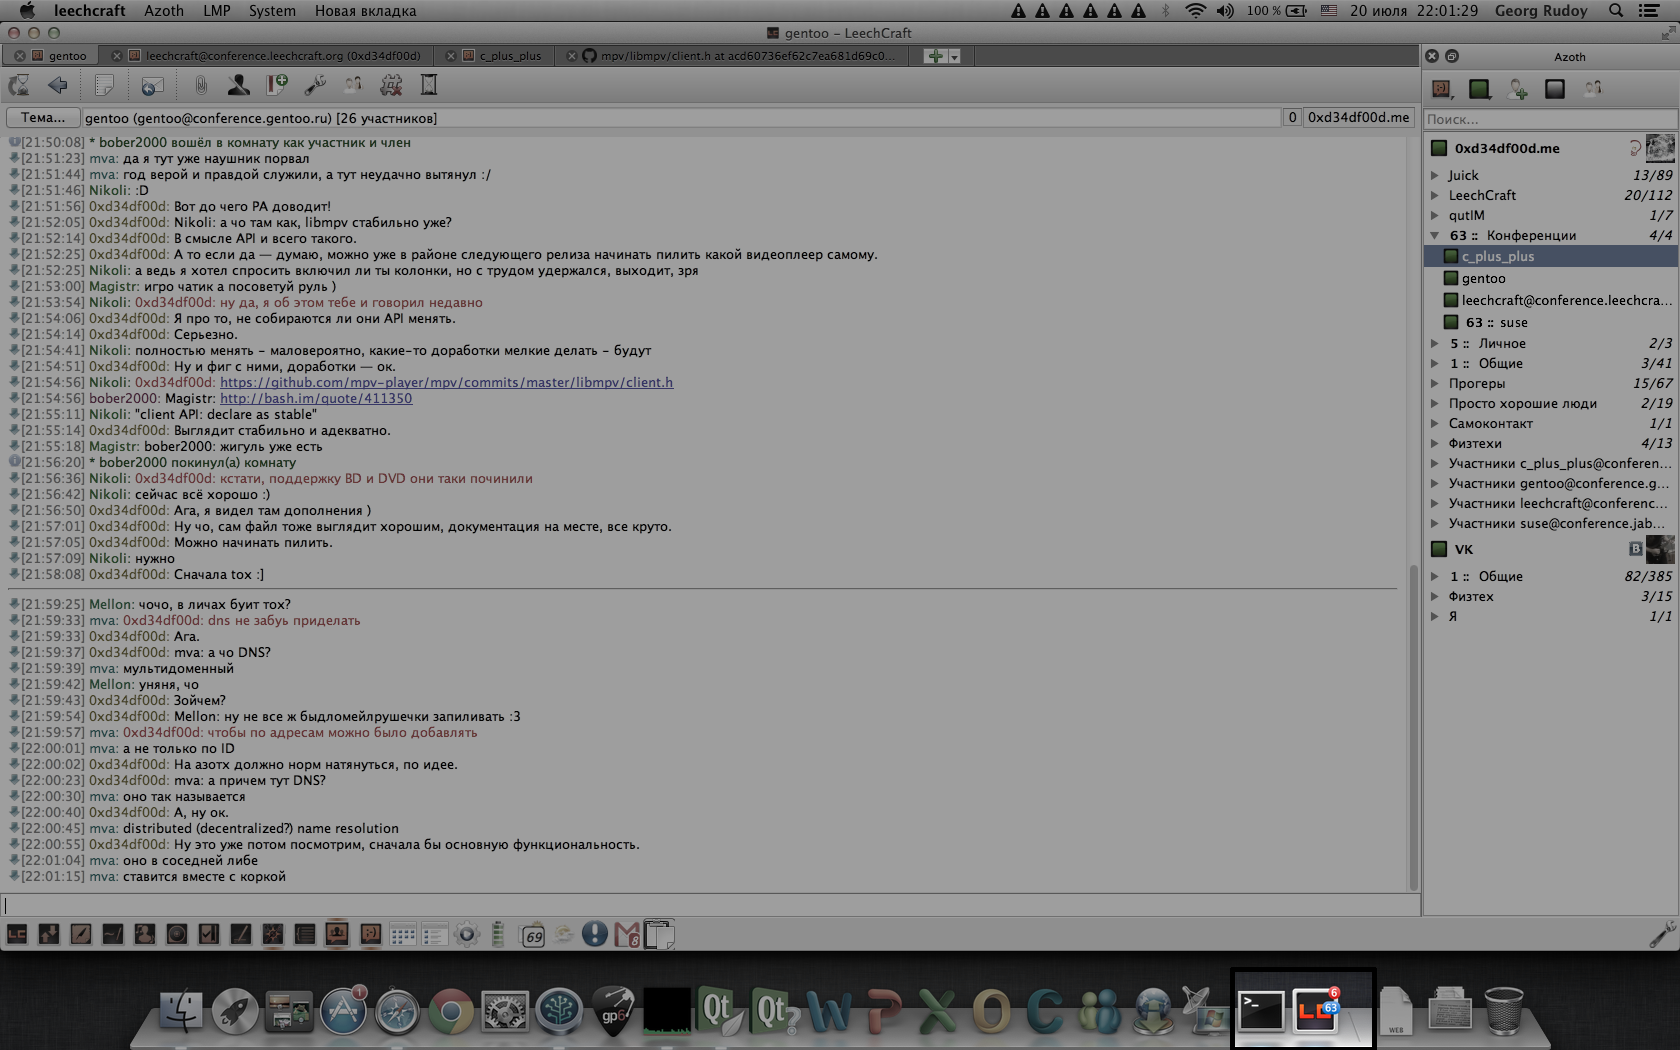Select gentoo conference in contact list
Image resolution: width=1680 pixels, height=1050 pixels.
tap(1551, 279)
